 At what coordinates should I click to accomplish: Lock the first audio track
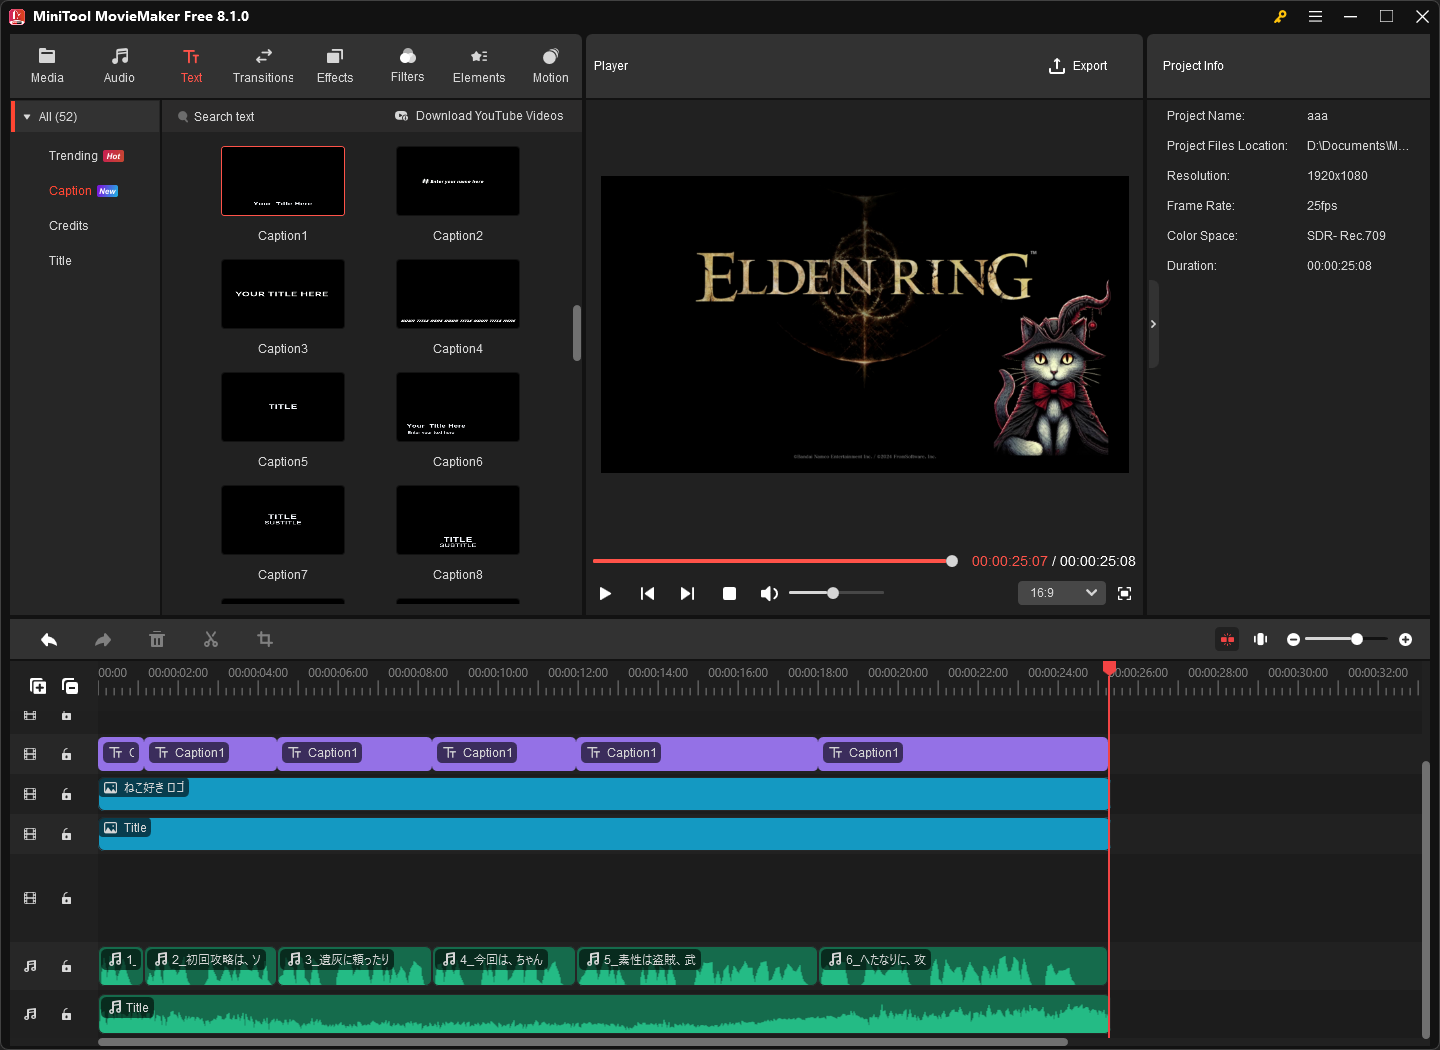pyautogui.click(x=66, y=967)
